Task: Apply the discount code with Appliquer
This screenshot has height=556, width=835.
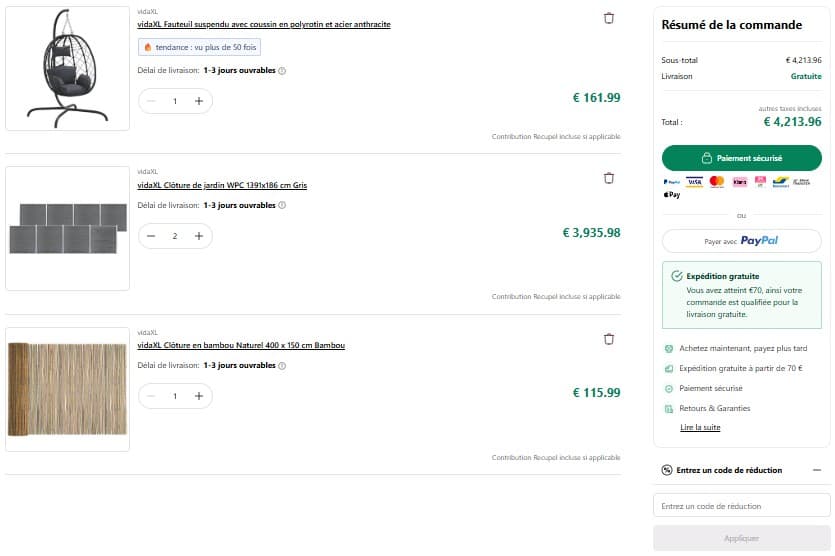Action: click(x=741, y=538)
